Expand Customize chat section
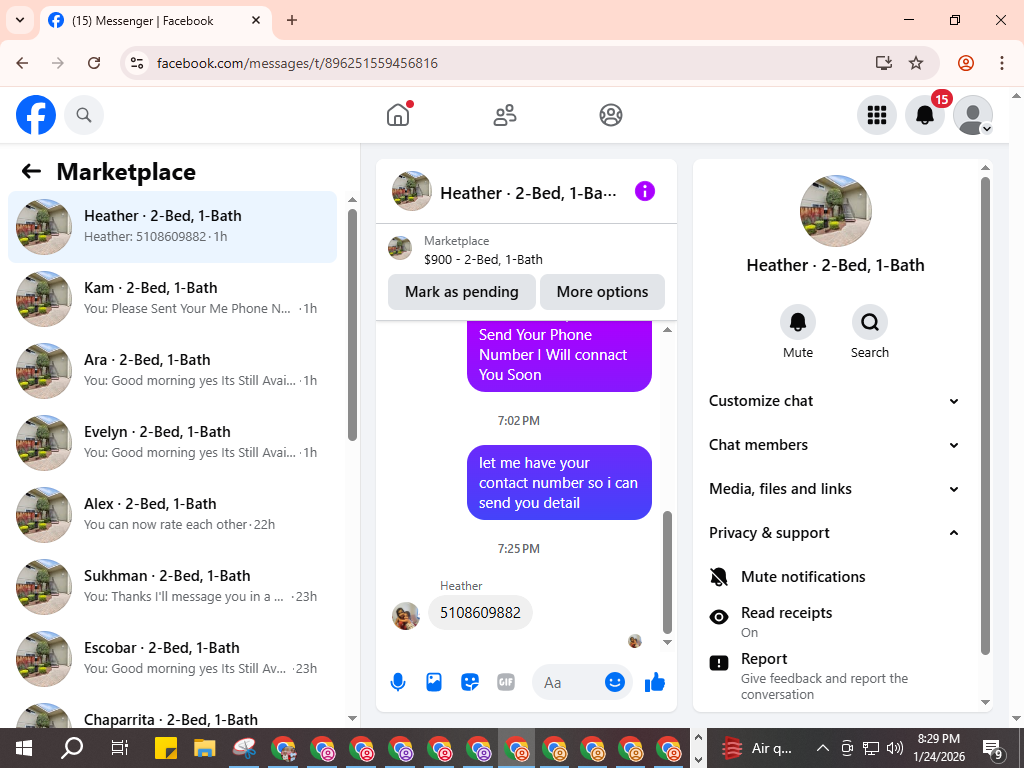1024x768 pixels. click(x=835, y=401)
